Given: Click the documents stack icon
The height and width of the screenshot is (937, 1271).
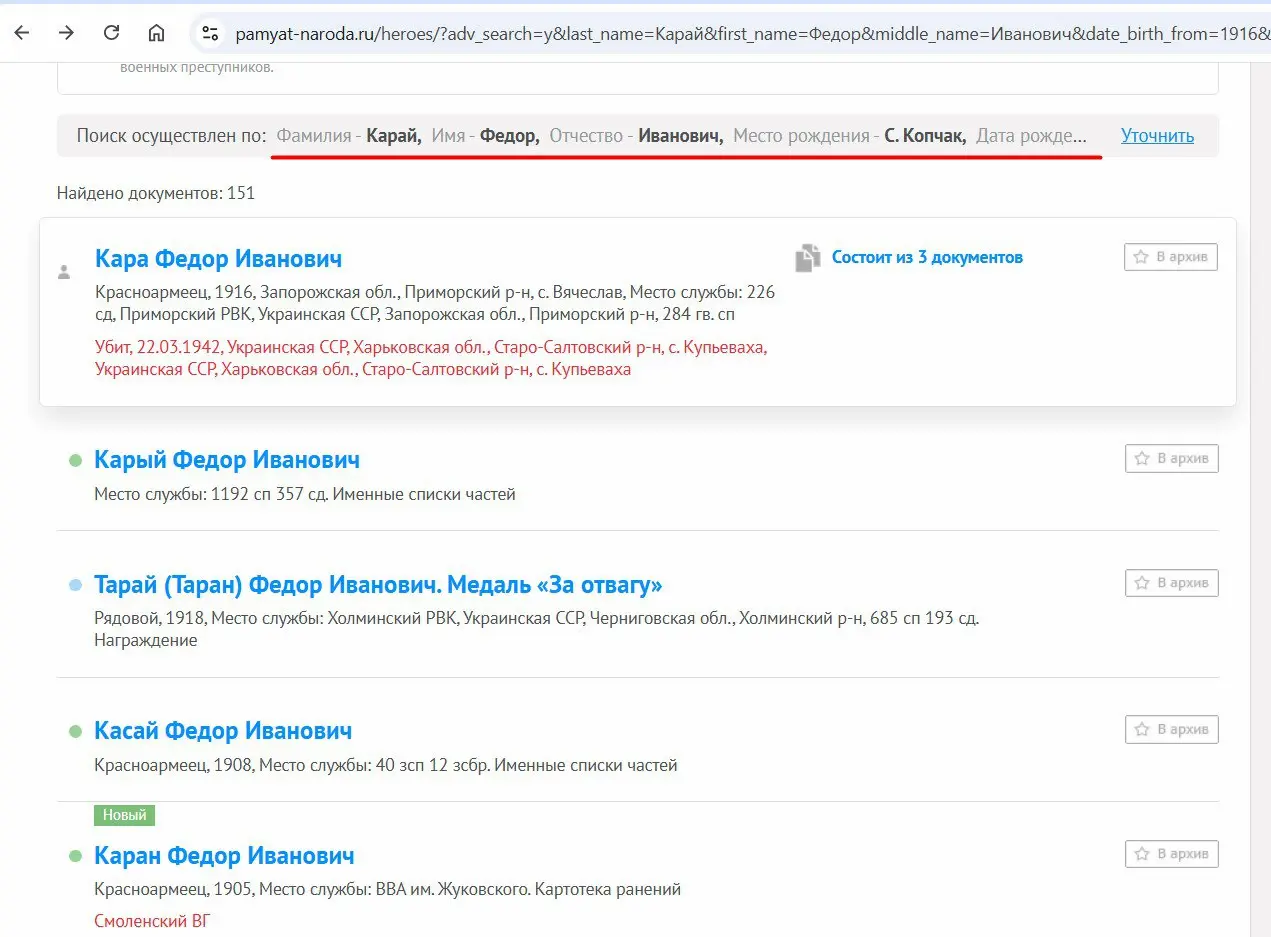Looking at the screenshot, I should pyautogui.click(x=807, y=258).
